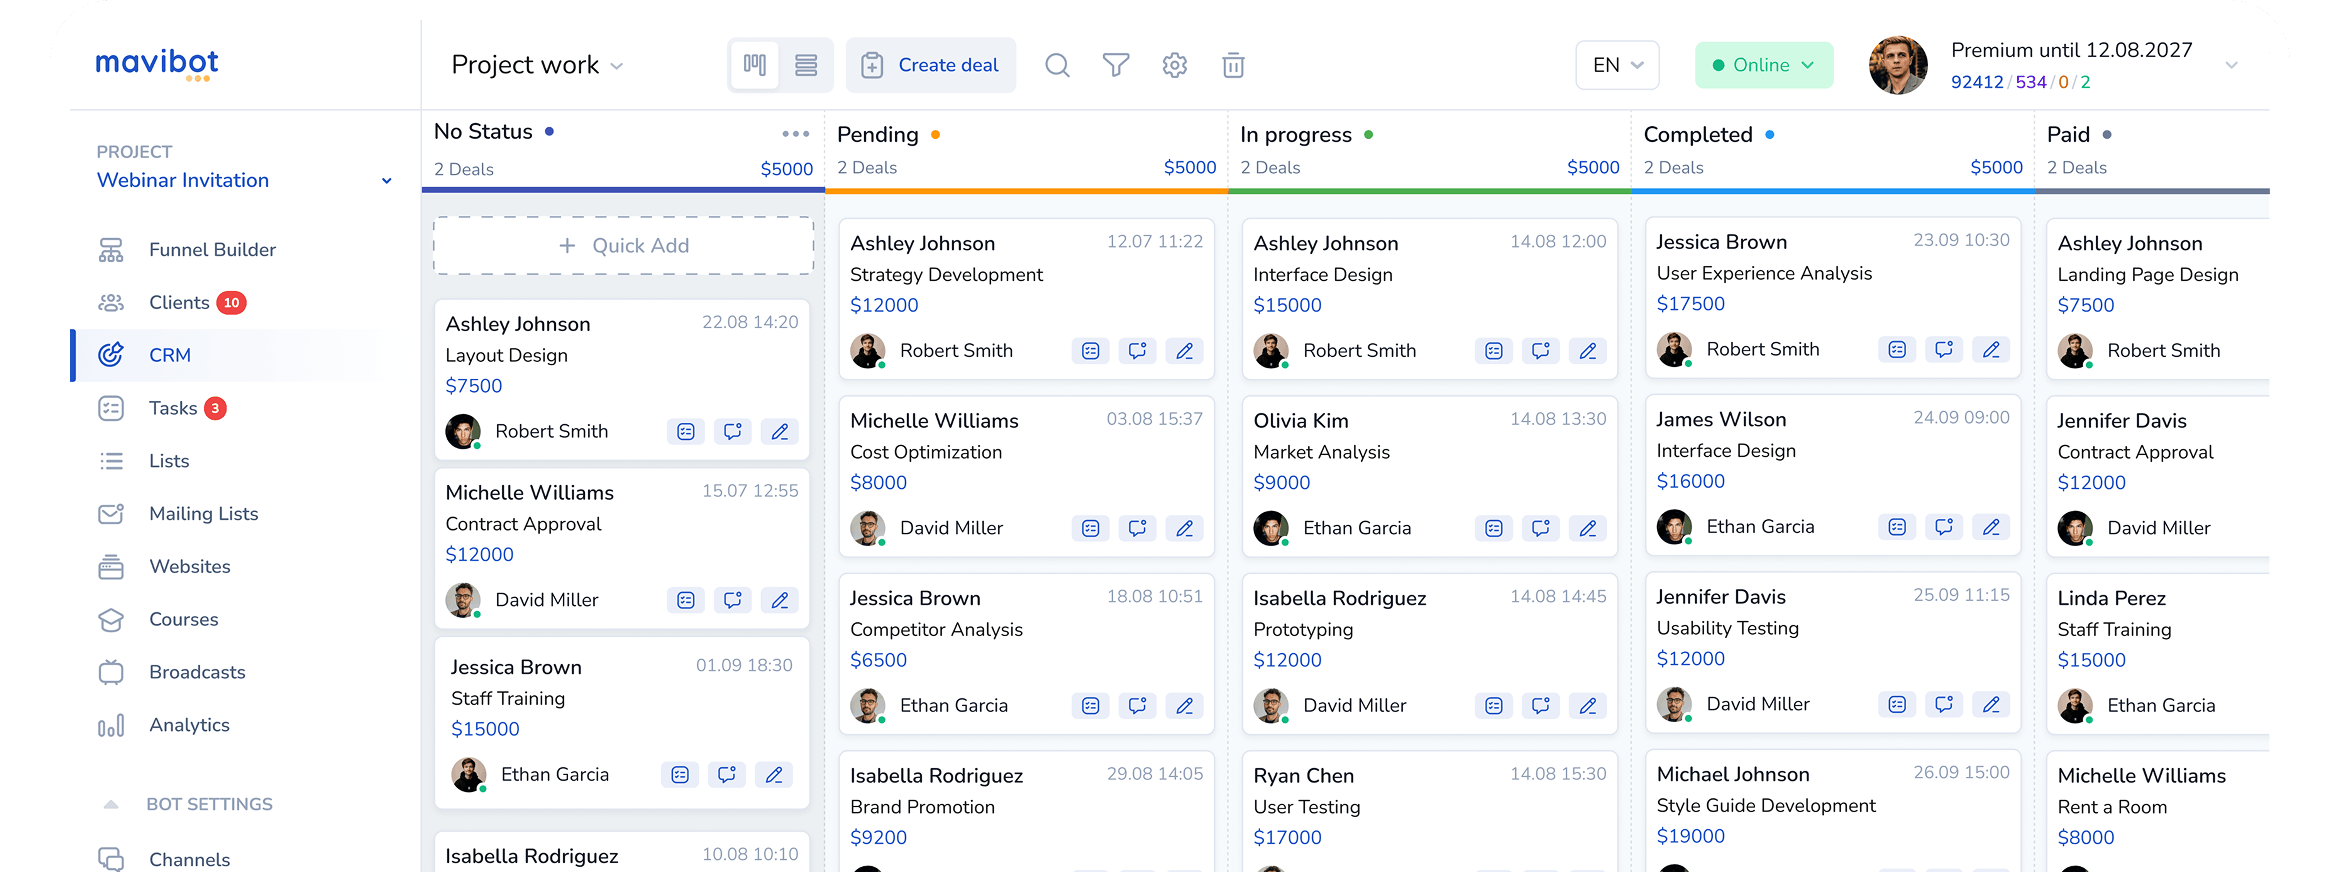This screenshot has width=2340, height=872.
Task: Open chat icon on Usability Testing card
Action: click(1944, 705)
